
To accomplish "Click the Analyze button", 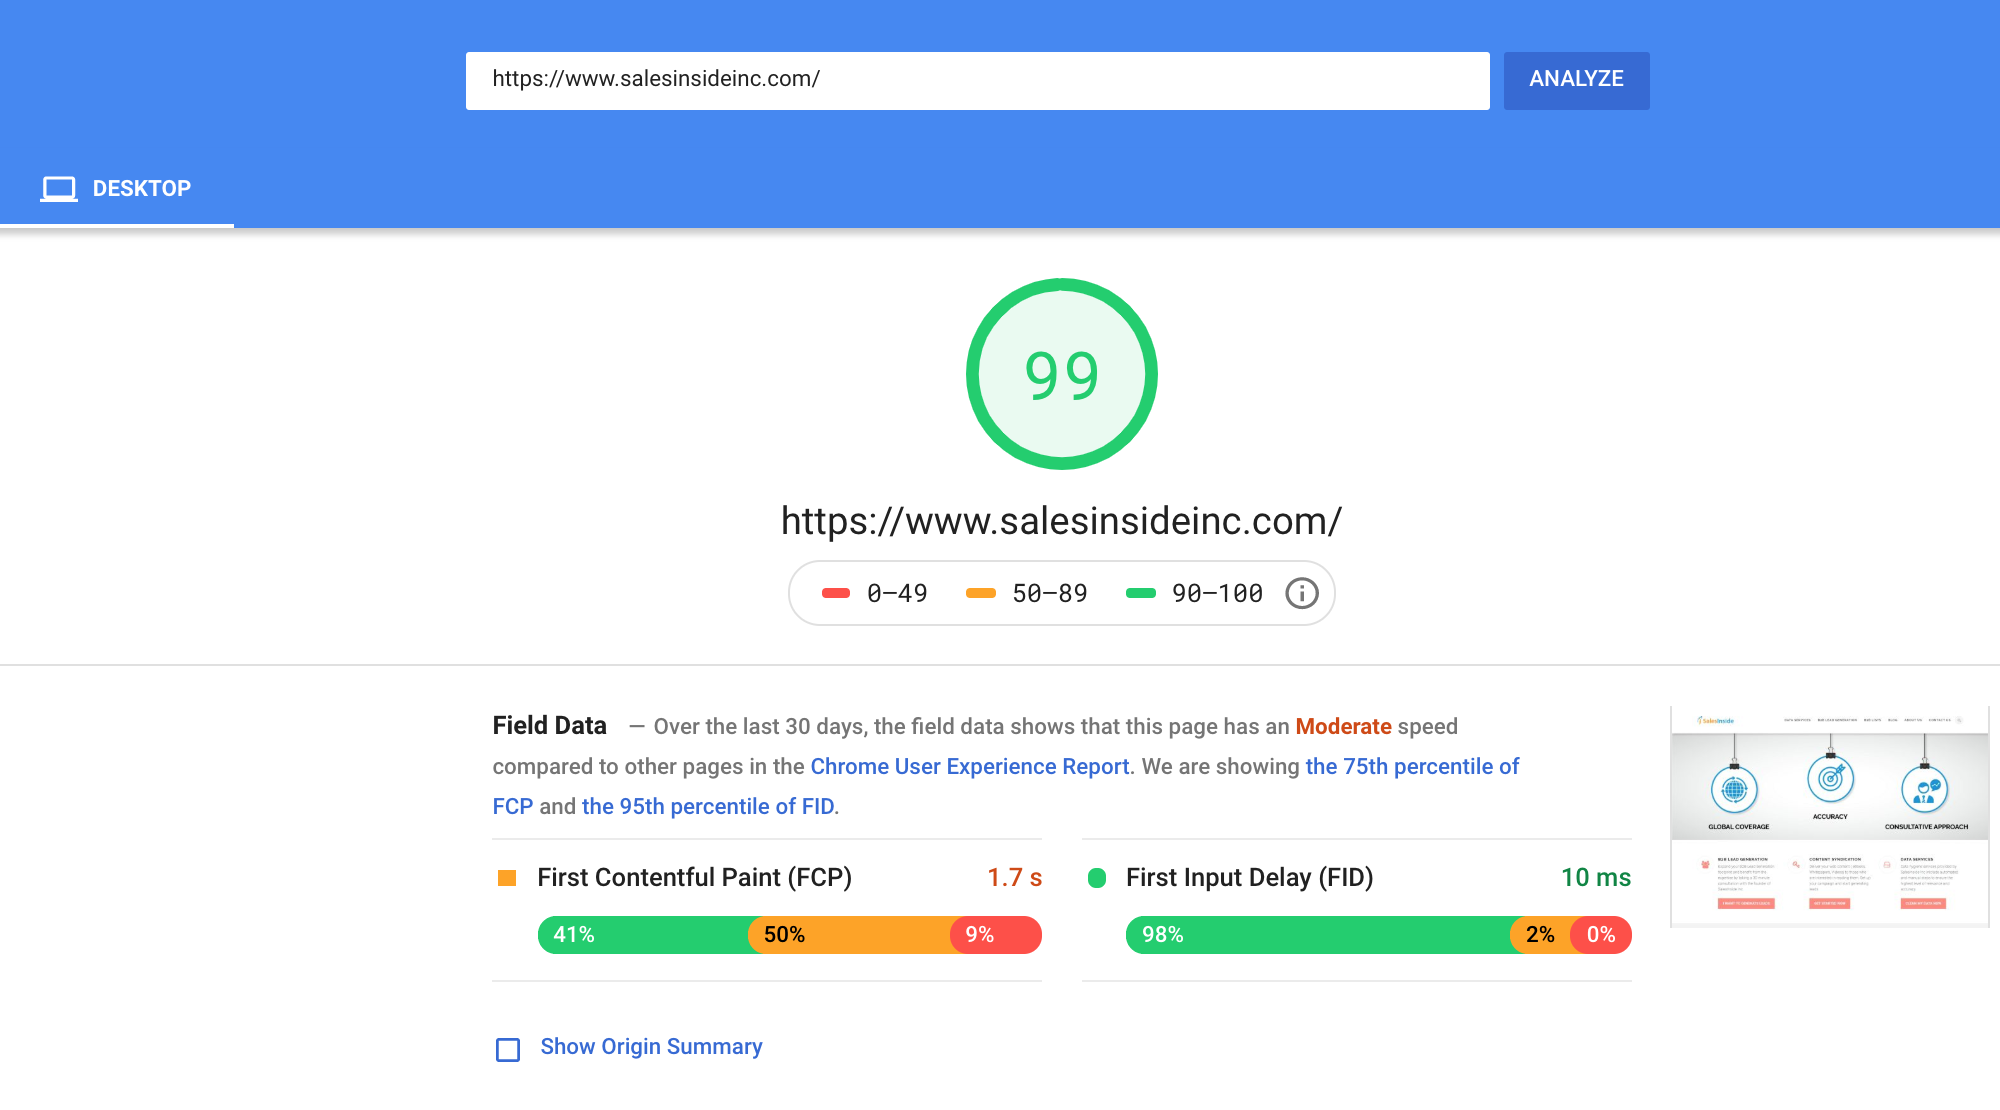I will click(x=1576, y=80).
